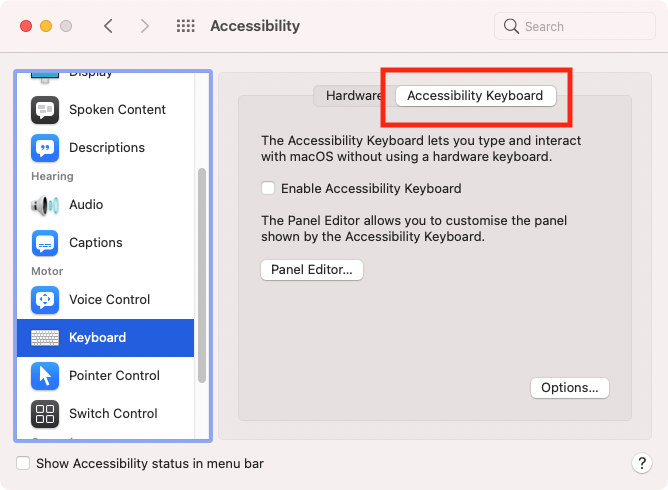Select the Captions icon in sidebar

coord(45,243)
